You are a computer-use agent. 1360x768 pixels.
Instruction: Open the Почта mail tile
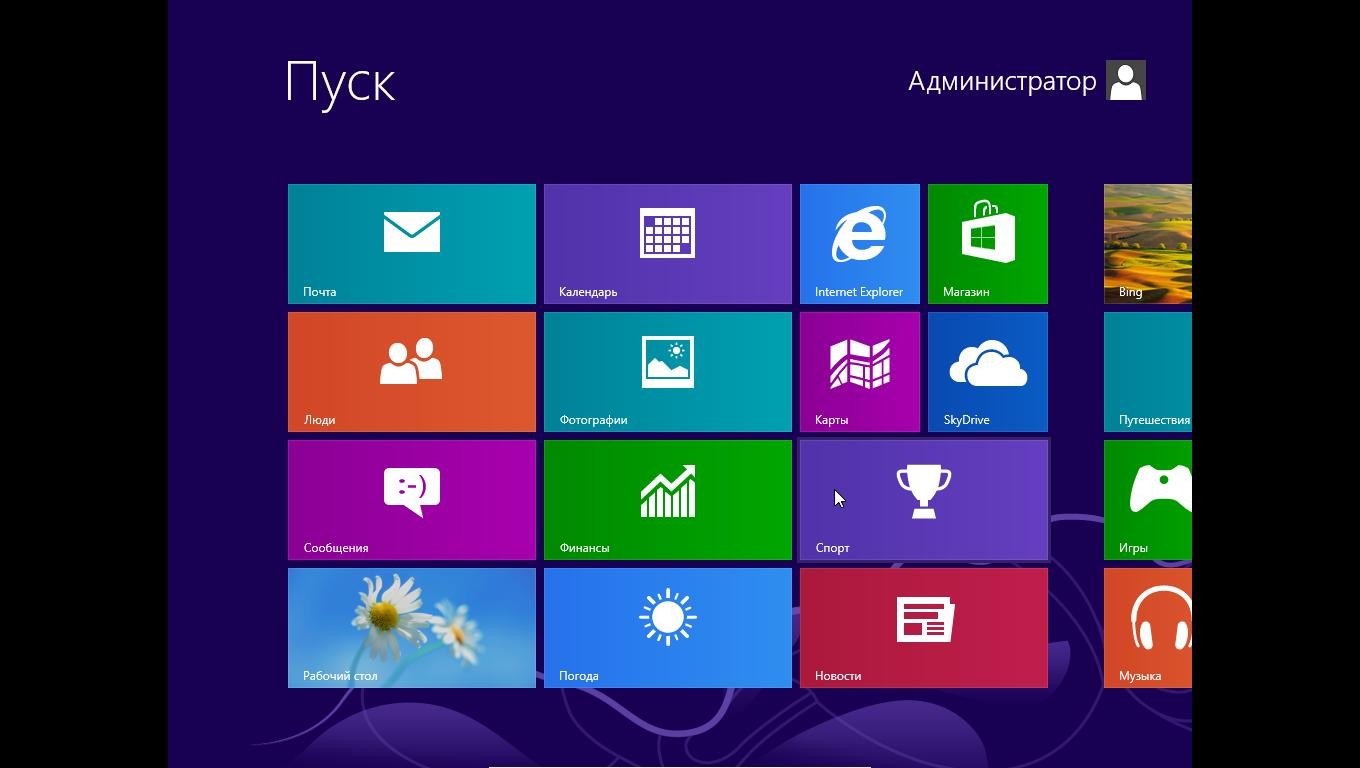tap(411, 243)
